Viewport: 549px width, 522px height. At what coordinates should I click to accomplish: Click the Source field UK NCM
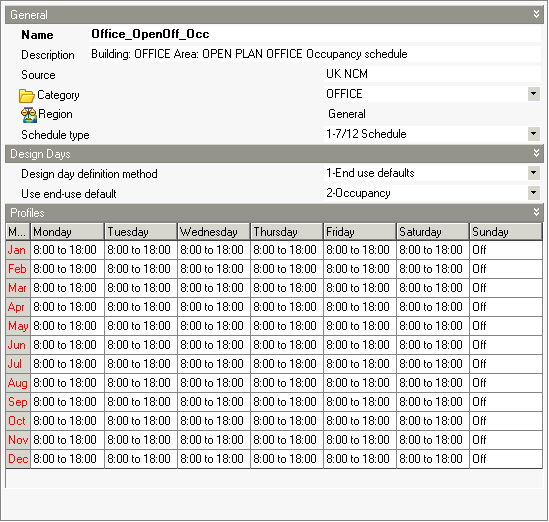pyautogui.click(x=432, y=74)
